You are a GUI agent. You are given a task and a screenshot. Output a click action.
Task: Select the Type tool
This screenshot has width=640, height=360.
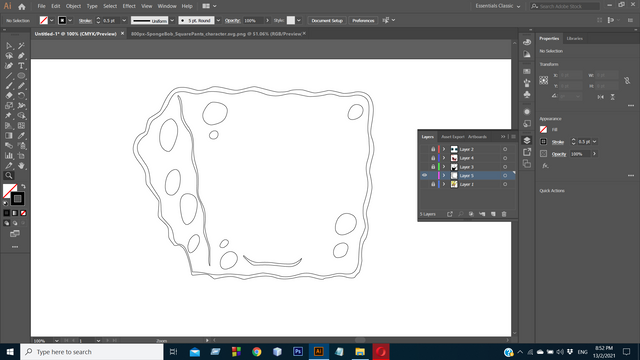tap(21, 66)
